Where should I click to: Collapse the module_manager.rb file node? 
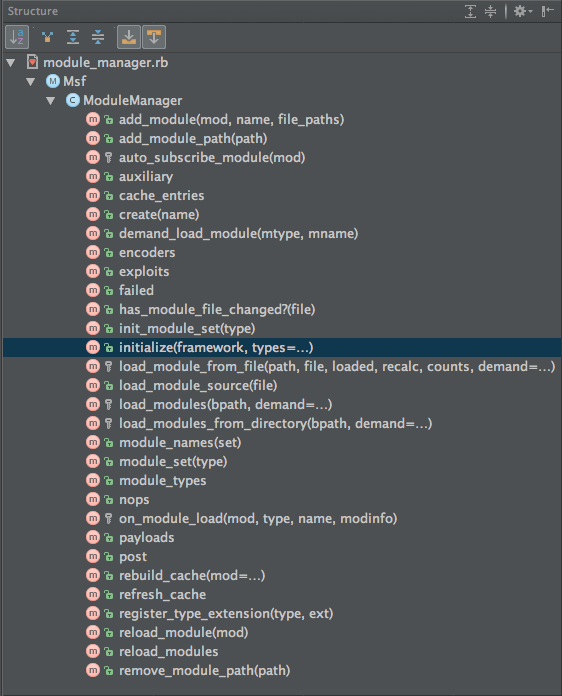tap(11, 63)
